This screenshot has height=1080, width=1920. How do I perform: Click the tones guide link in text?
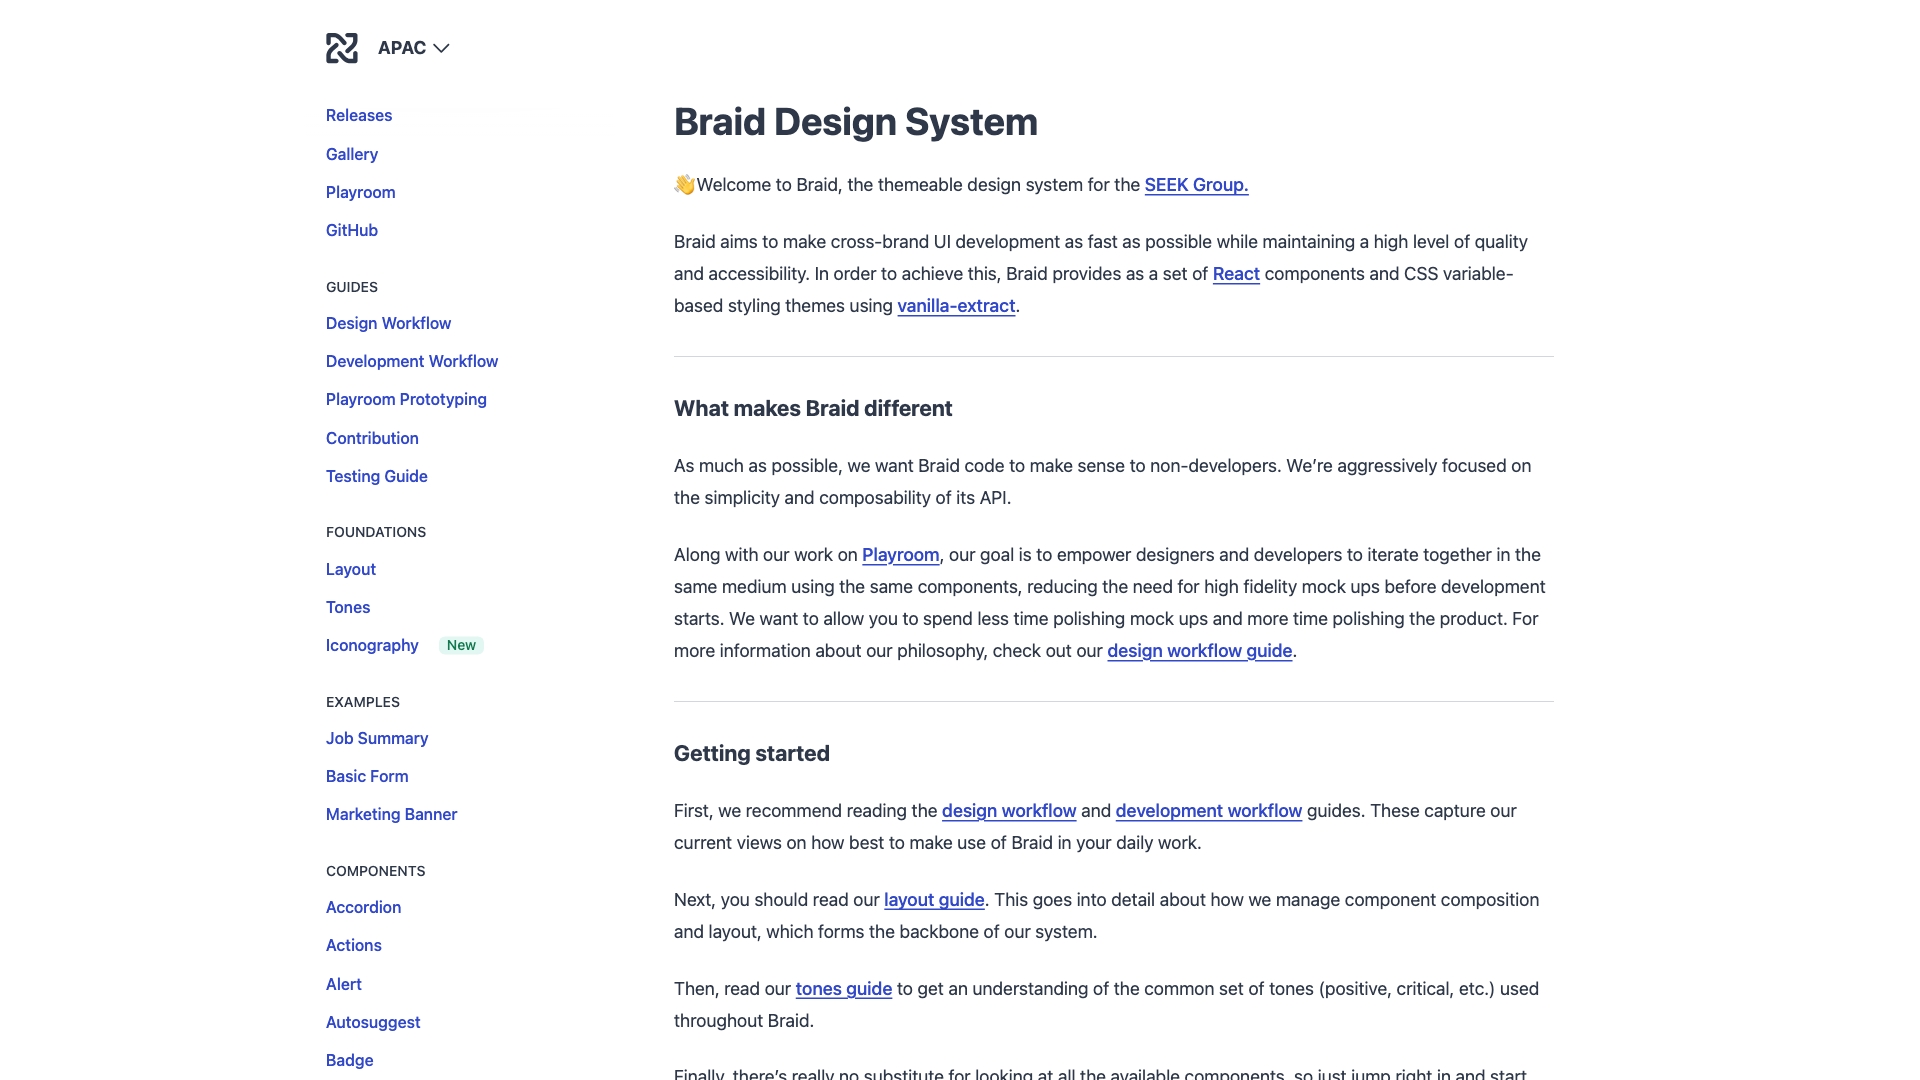coord(842,988)
